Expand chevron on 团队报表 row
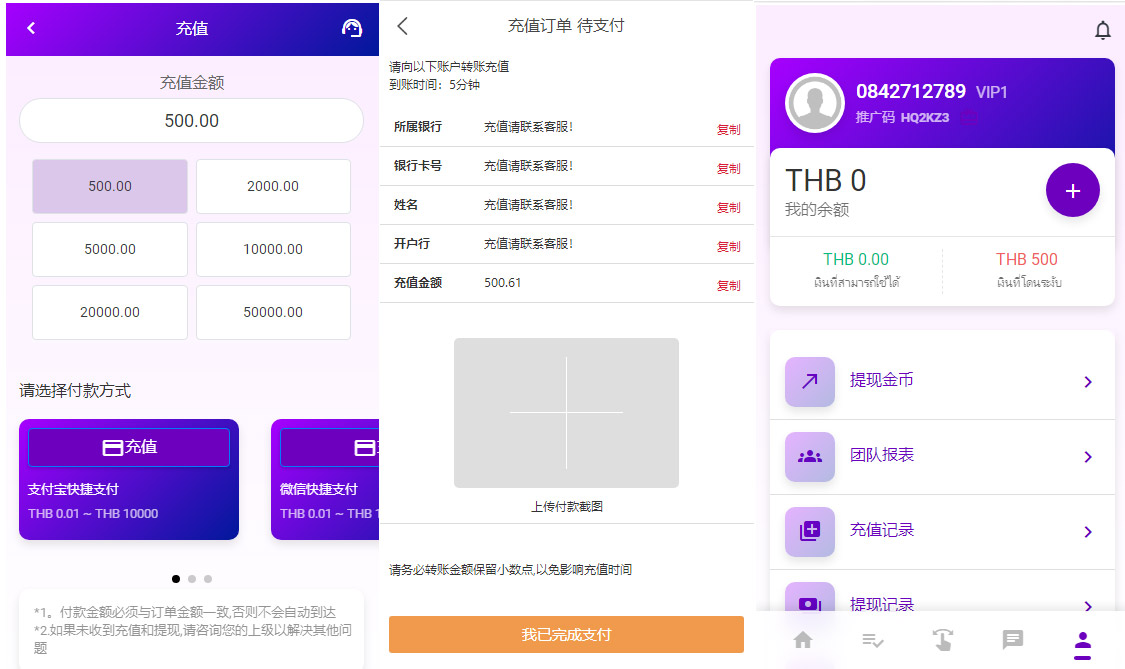1125x669 pixels. click(x=1088, y=457)
